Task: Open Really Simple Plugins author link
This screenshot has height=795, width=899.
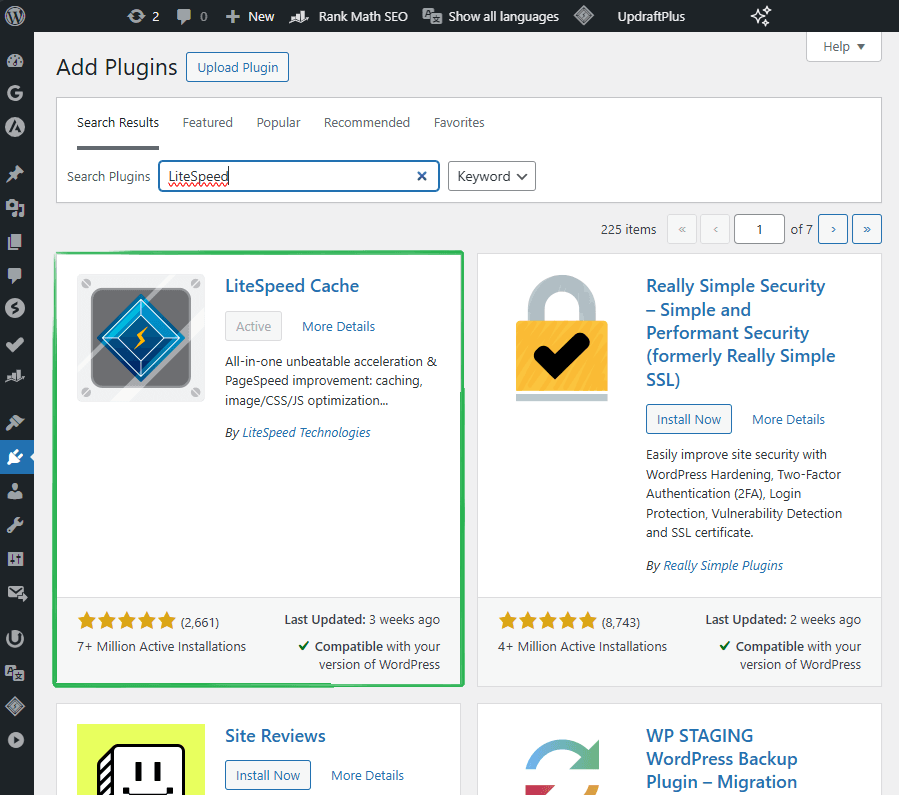Action: (x=723, y=565)
